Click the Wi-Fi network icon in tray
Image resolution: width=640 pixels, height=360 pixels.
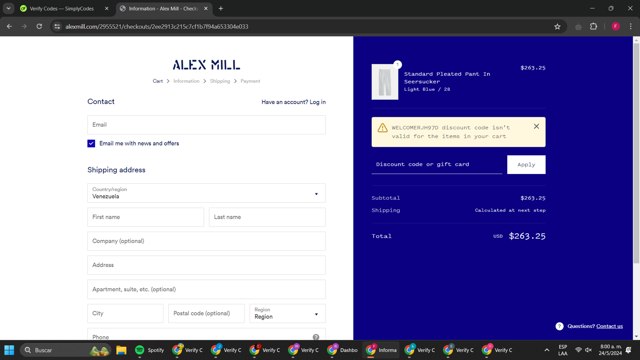(578, 350)
